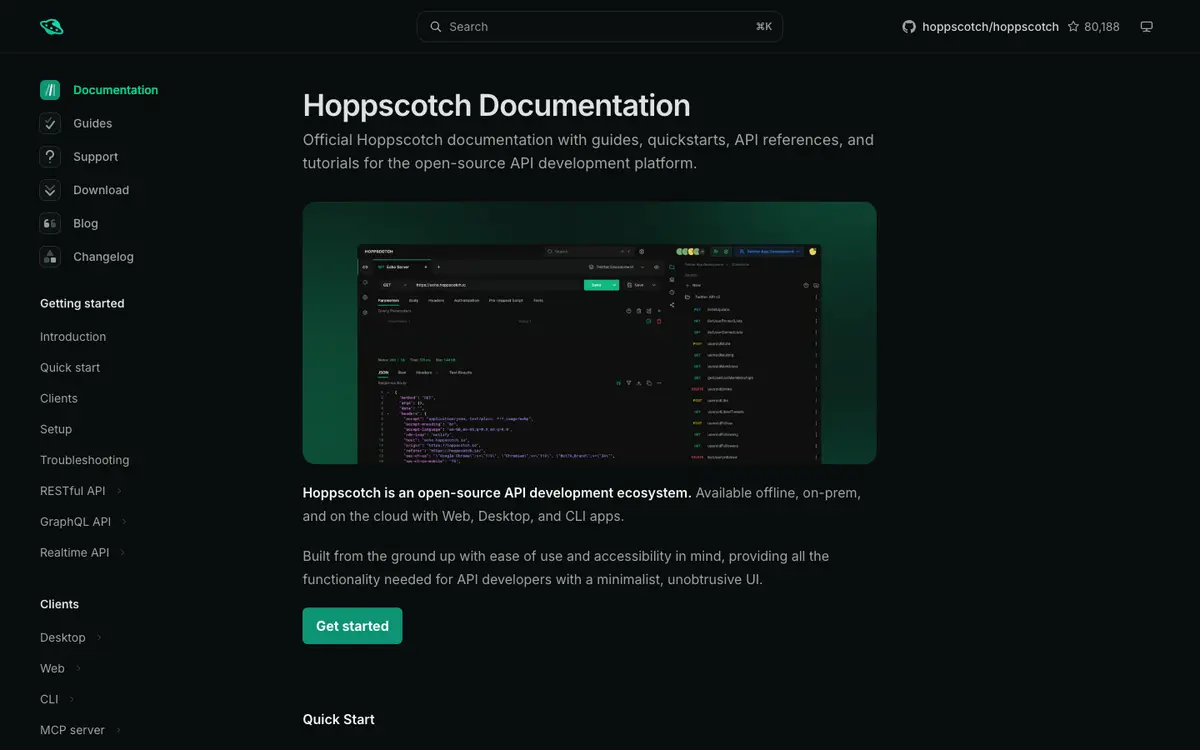The height and width of the screenshot is (750, 1200).
Task: Select the GraphQL API item
Action: pyautogui.click(x=76, y=522)
